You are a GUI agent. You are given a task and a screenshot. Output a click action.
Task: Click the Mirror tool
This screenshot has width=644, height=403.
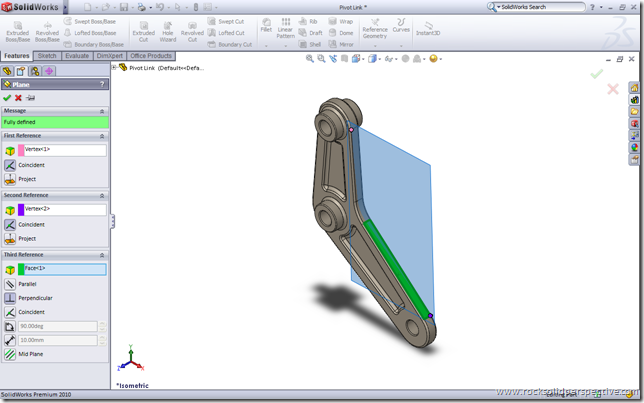point(341,44)
